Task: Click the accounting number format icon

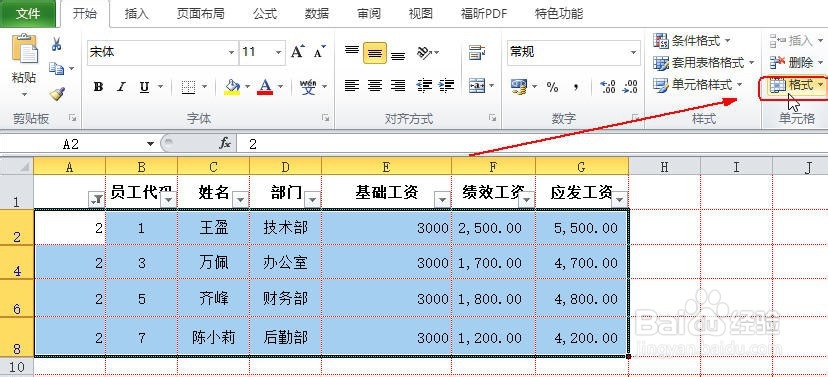Action: (x=519, y=87)
